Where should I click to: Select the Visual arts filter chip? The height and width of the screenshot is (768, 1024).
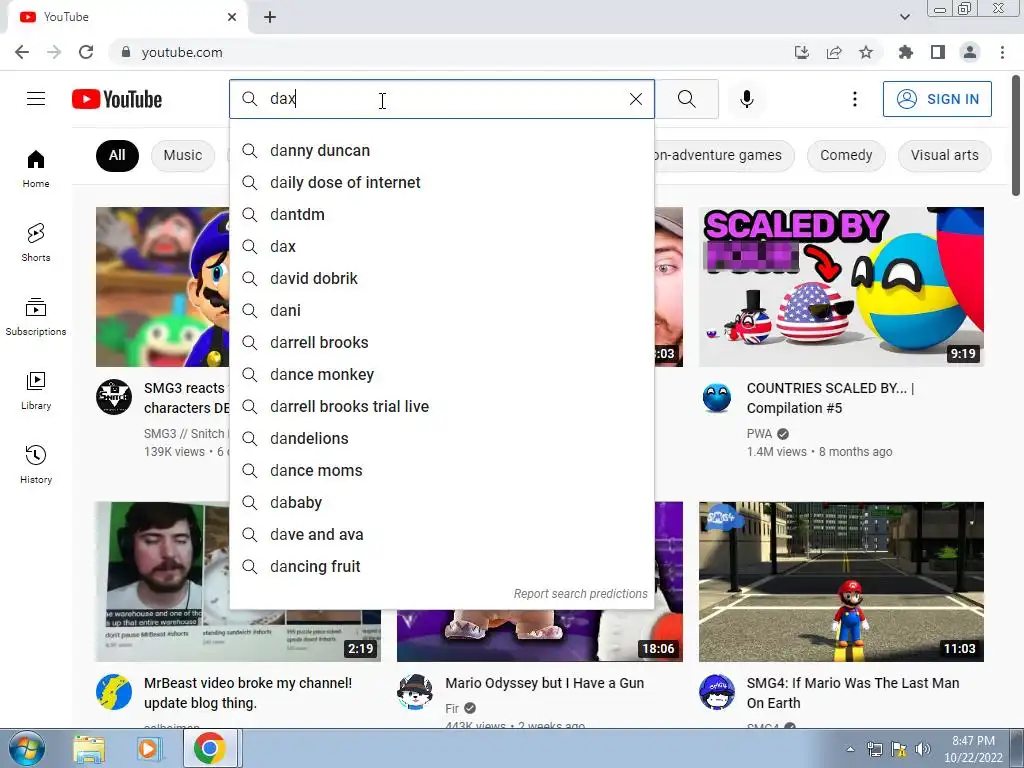tap(944, 155)
